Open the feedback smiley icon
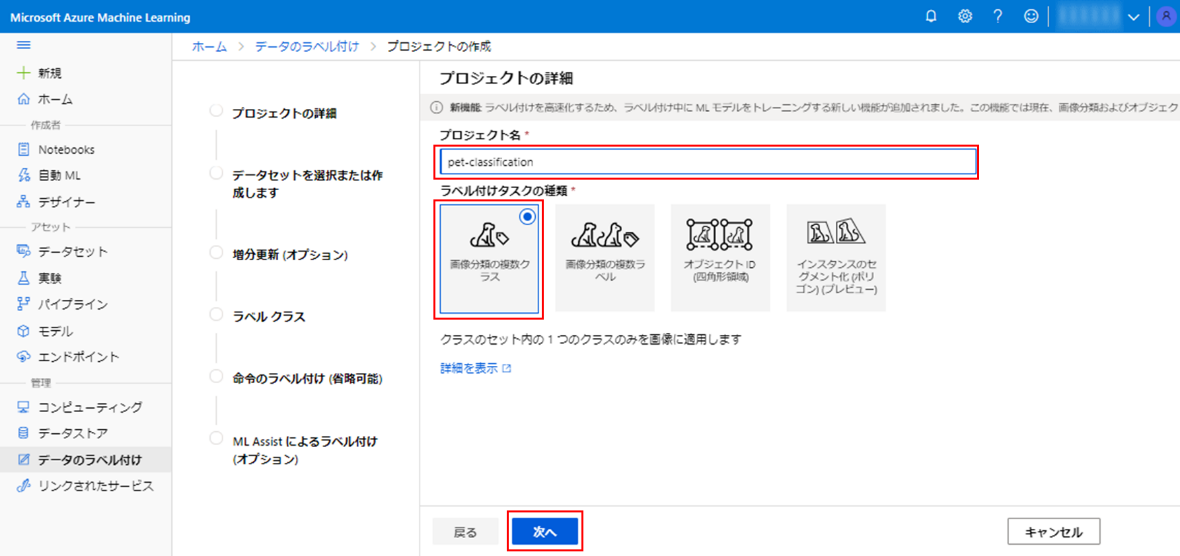The height and width of the screenshot is (556, 1180). click(1031, 17)
